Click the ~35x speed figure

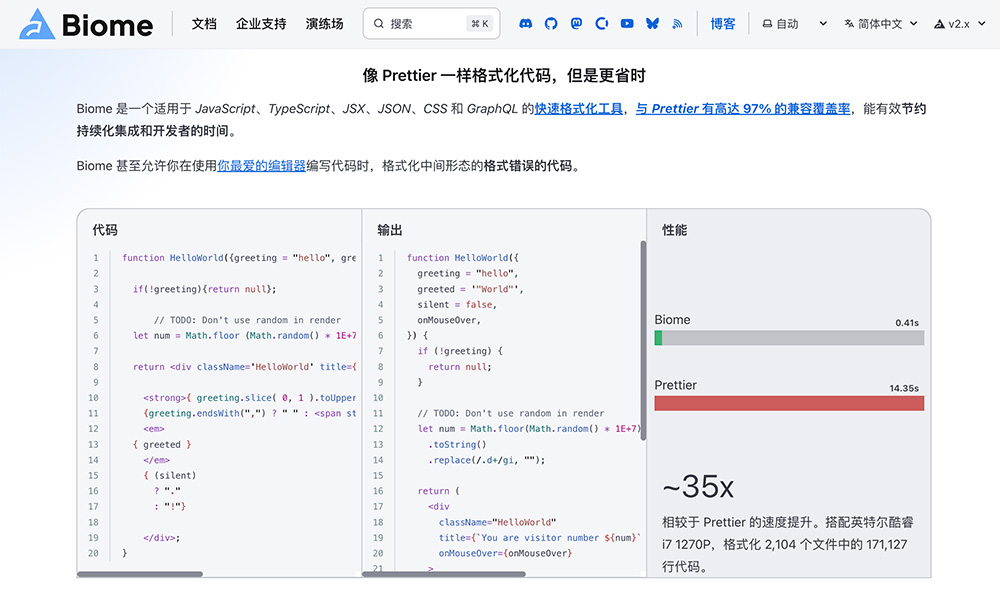[698, 487]
